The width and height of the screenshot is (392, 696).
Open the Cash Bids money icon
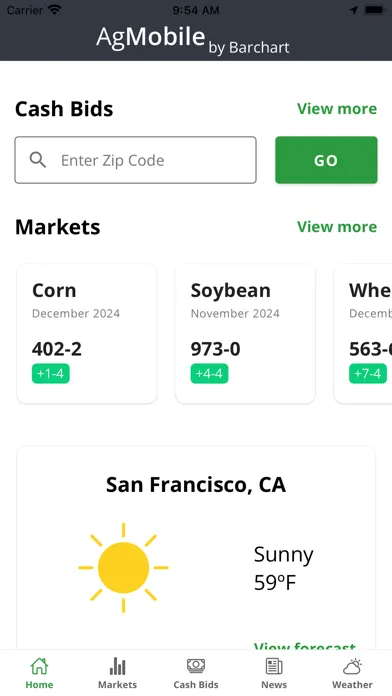click(196, 666)
